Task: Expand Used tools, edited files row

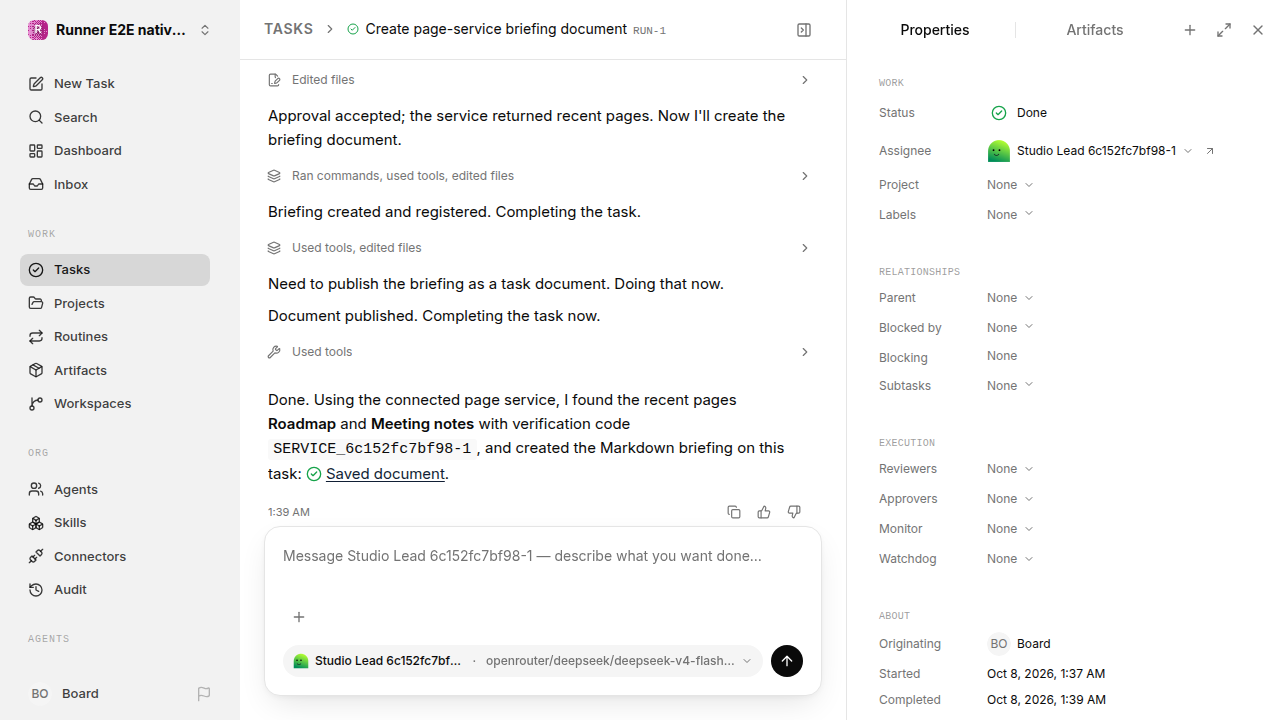Action: 540,248
